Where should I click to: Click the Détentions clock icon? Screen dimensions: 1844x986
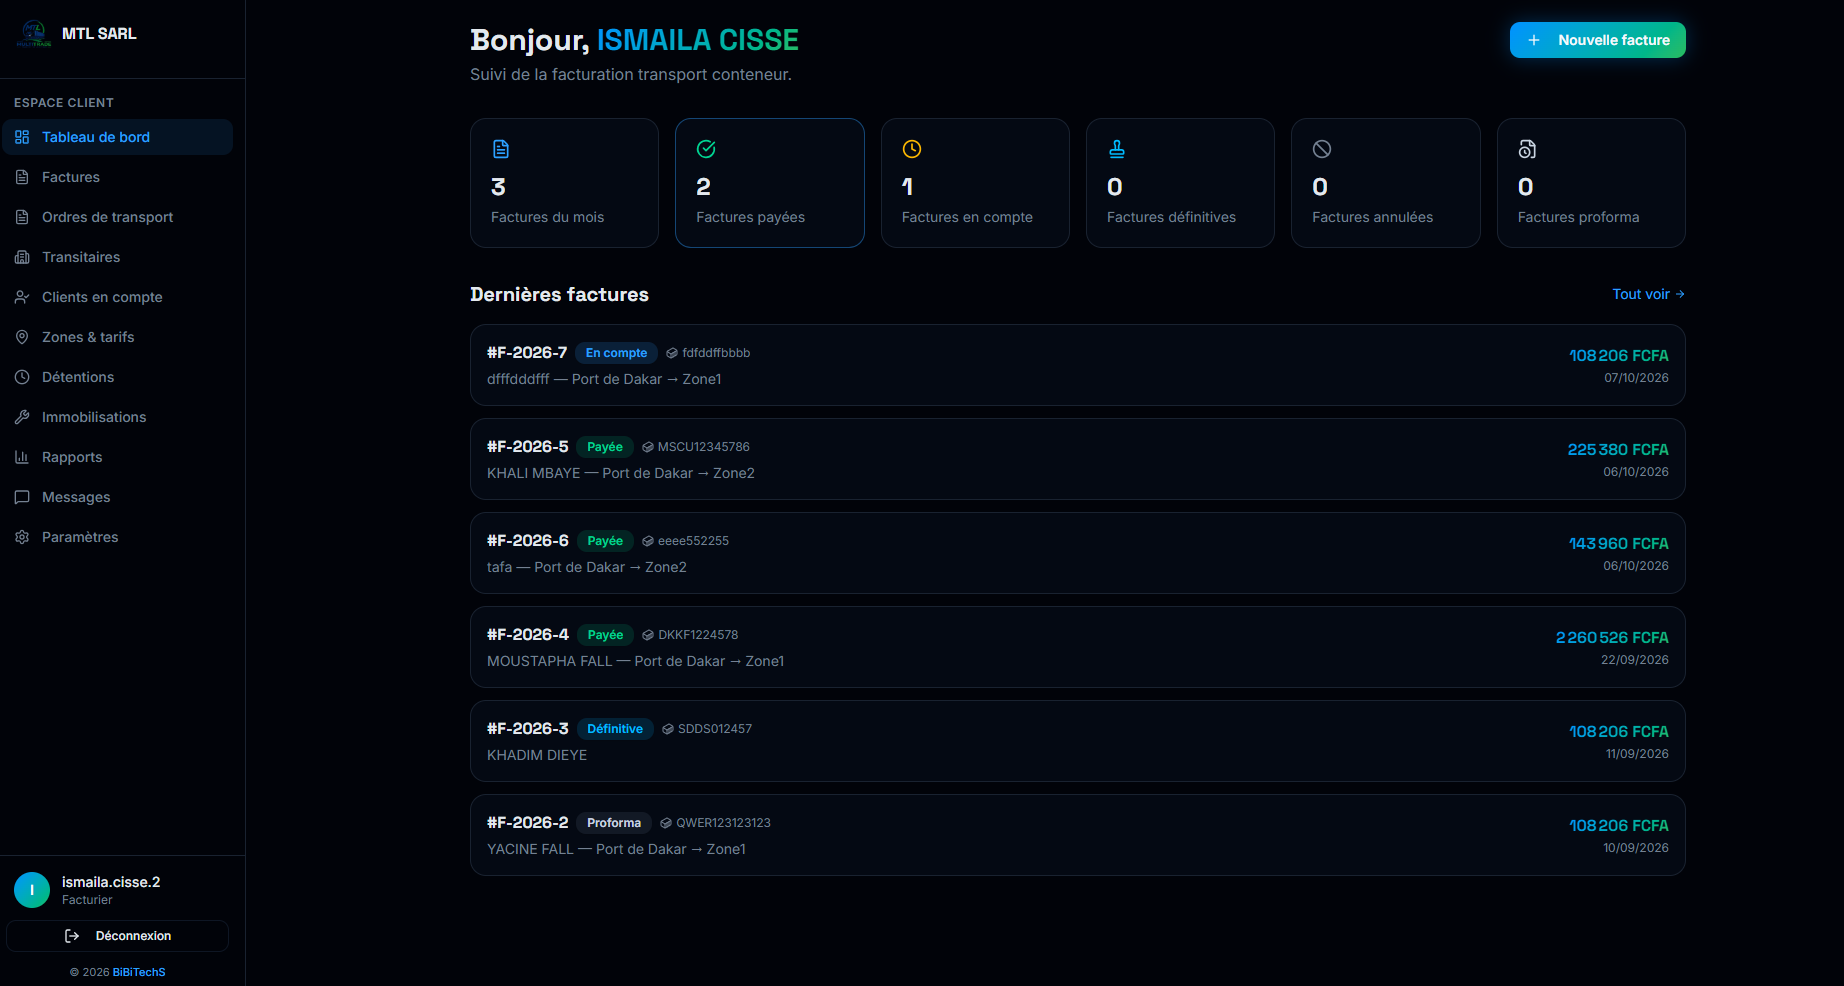[22, 377]
